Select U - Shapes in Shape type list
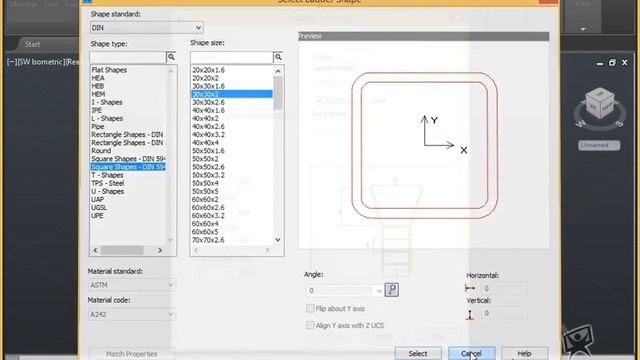Image resolution: width=640 pixels, height=360 pixels. point(108,191)
